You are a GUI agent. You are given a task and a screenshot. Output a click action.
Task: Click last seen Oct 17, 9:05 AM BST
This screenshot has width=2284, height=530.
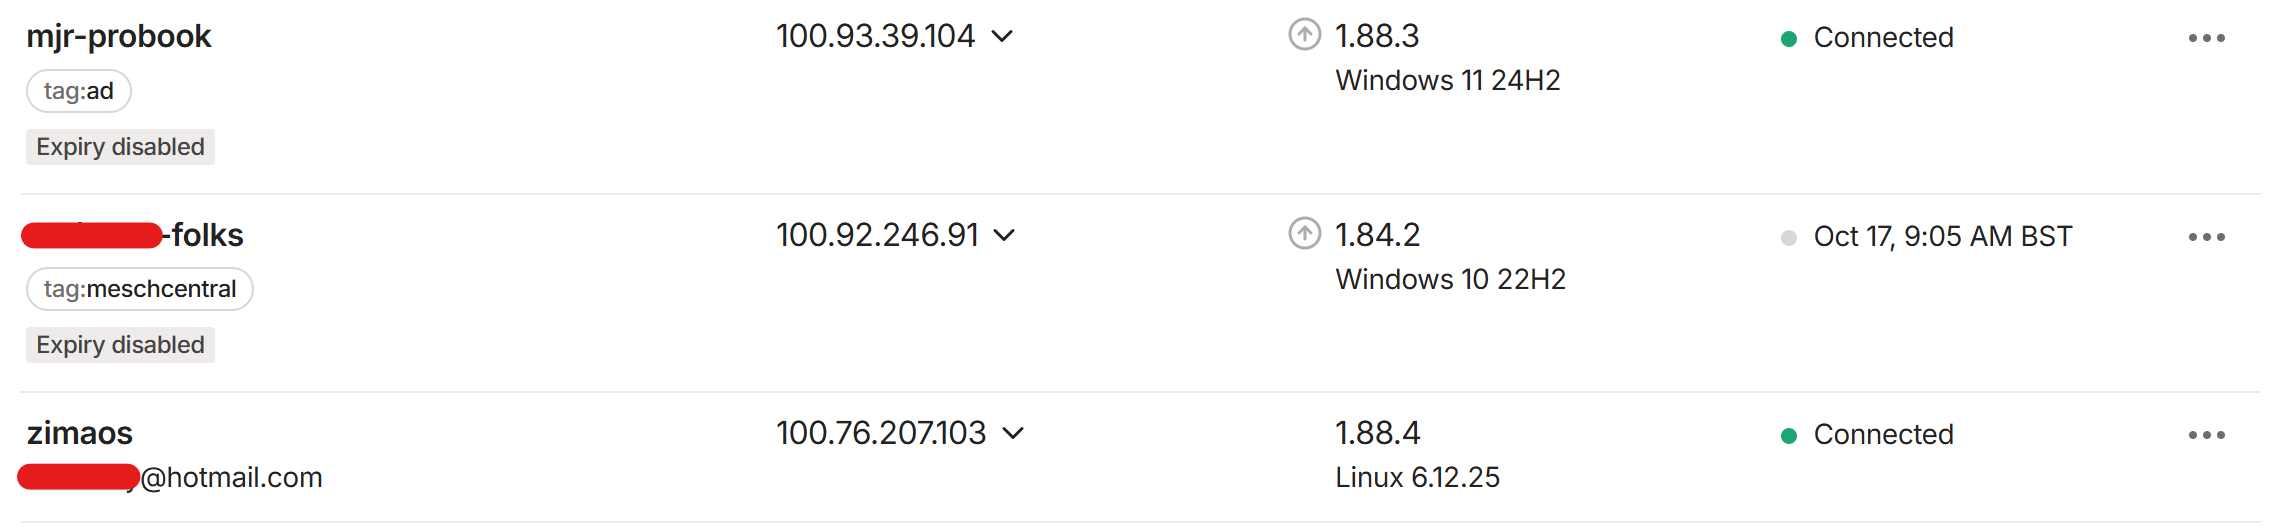pyautogui.click(x=1942, y=237)
